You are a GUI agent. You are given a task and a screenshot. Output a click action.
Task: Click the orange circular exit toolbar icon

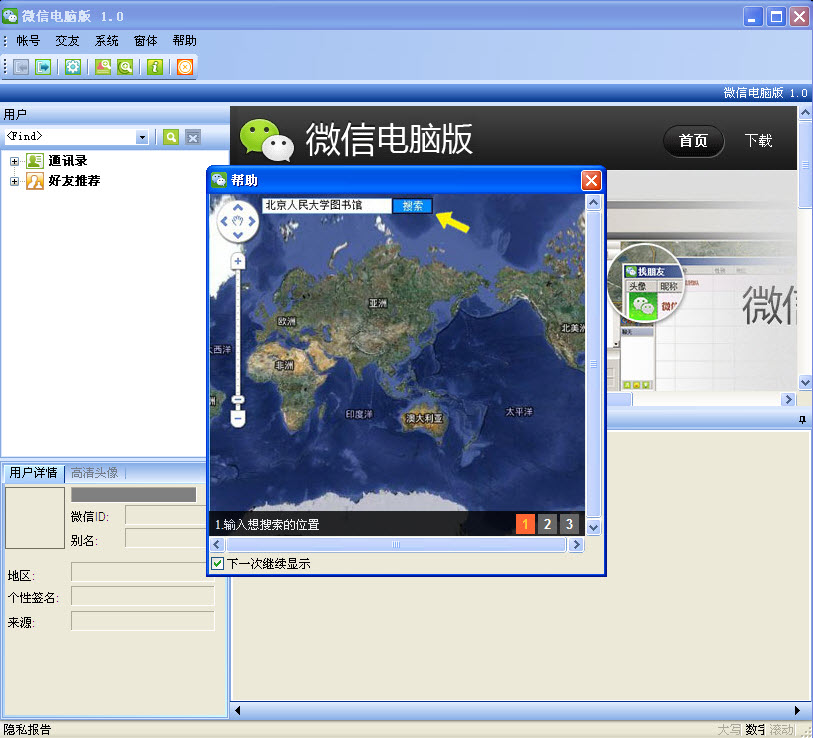(185, 67)
